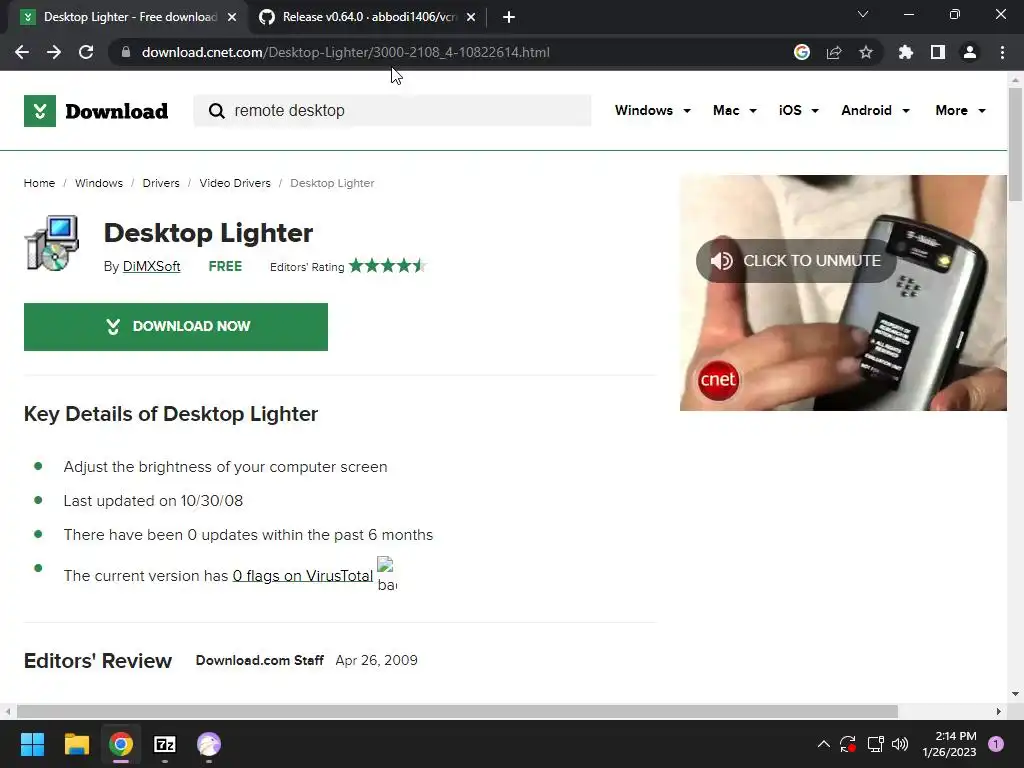1024x768 pixels.
Task: Click the scroll down arrow
Action: click(x=1015, y=694)
